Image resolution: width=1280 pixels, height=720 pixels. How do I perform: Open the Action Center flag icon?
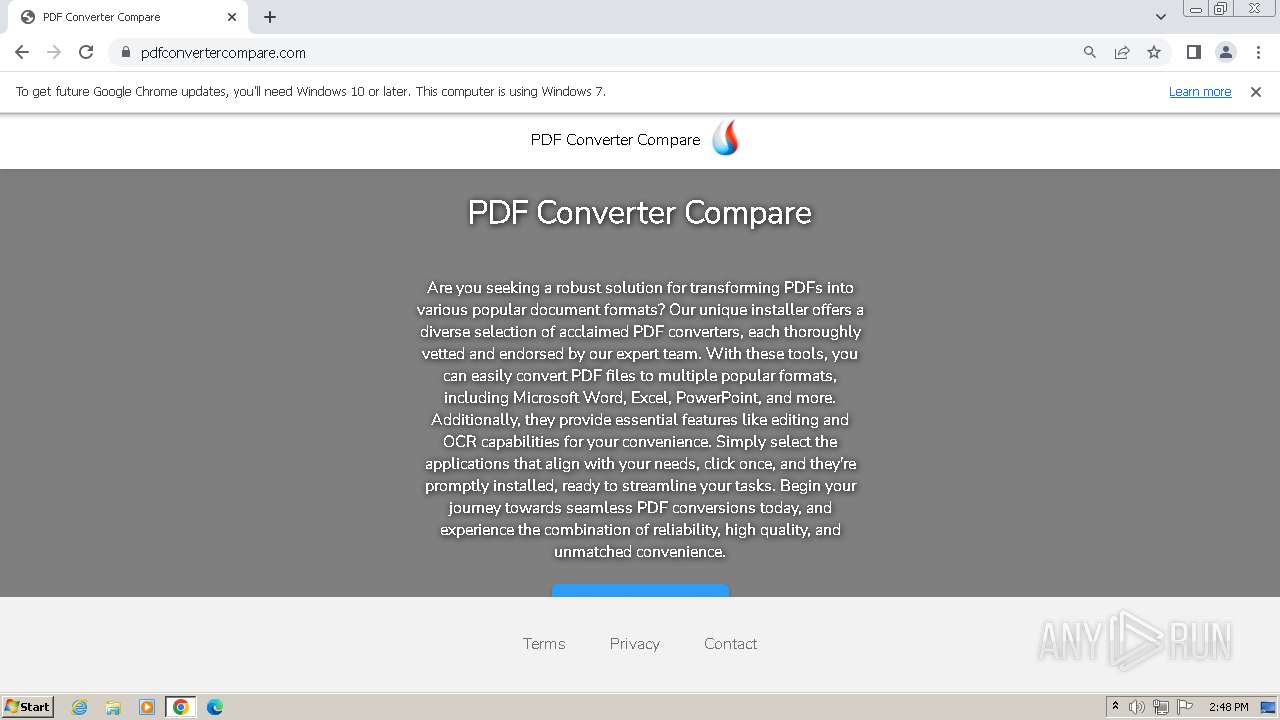point(1185,707)
